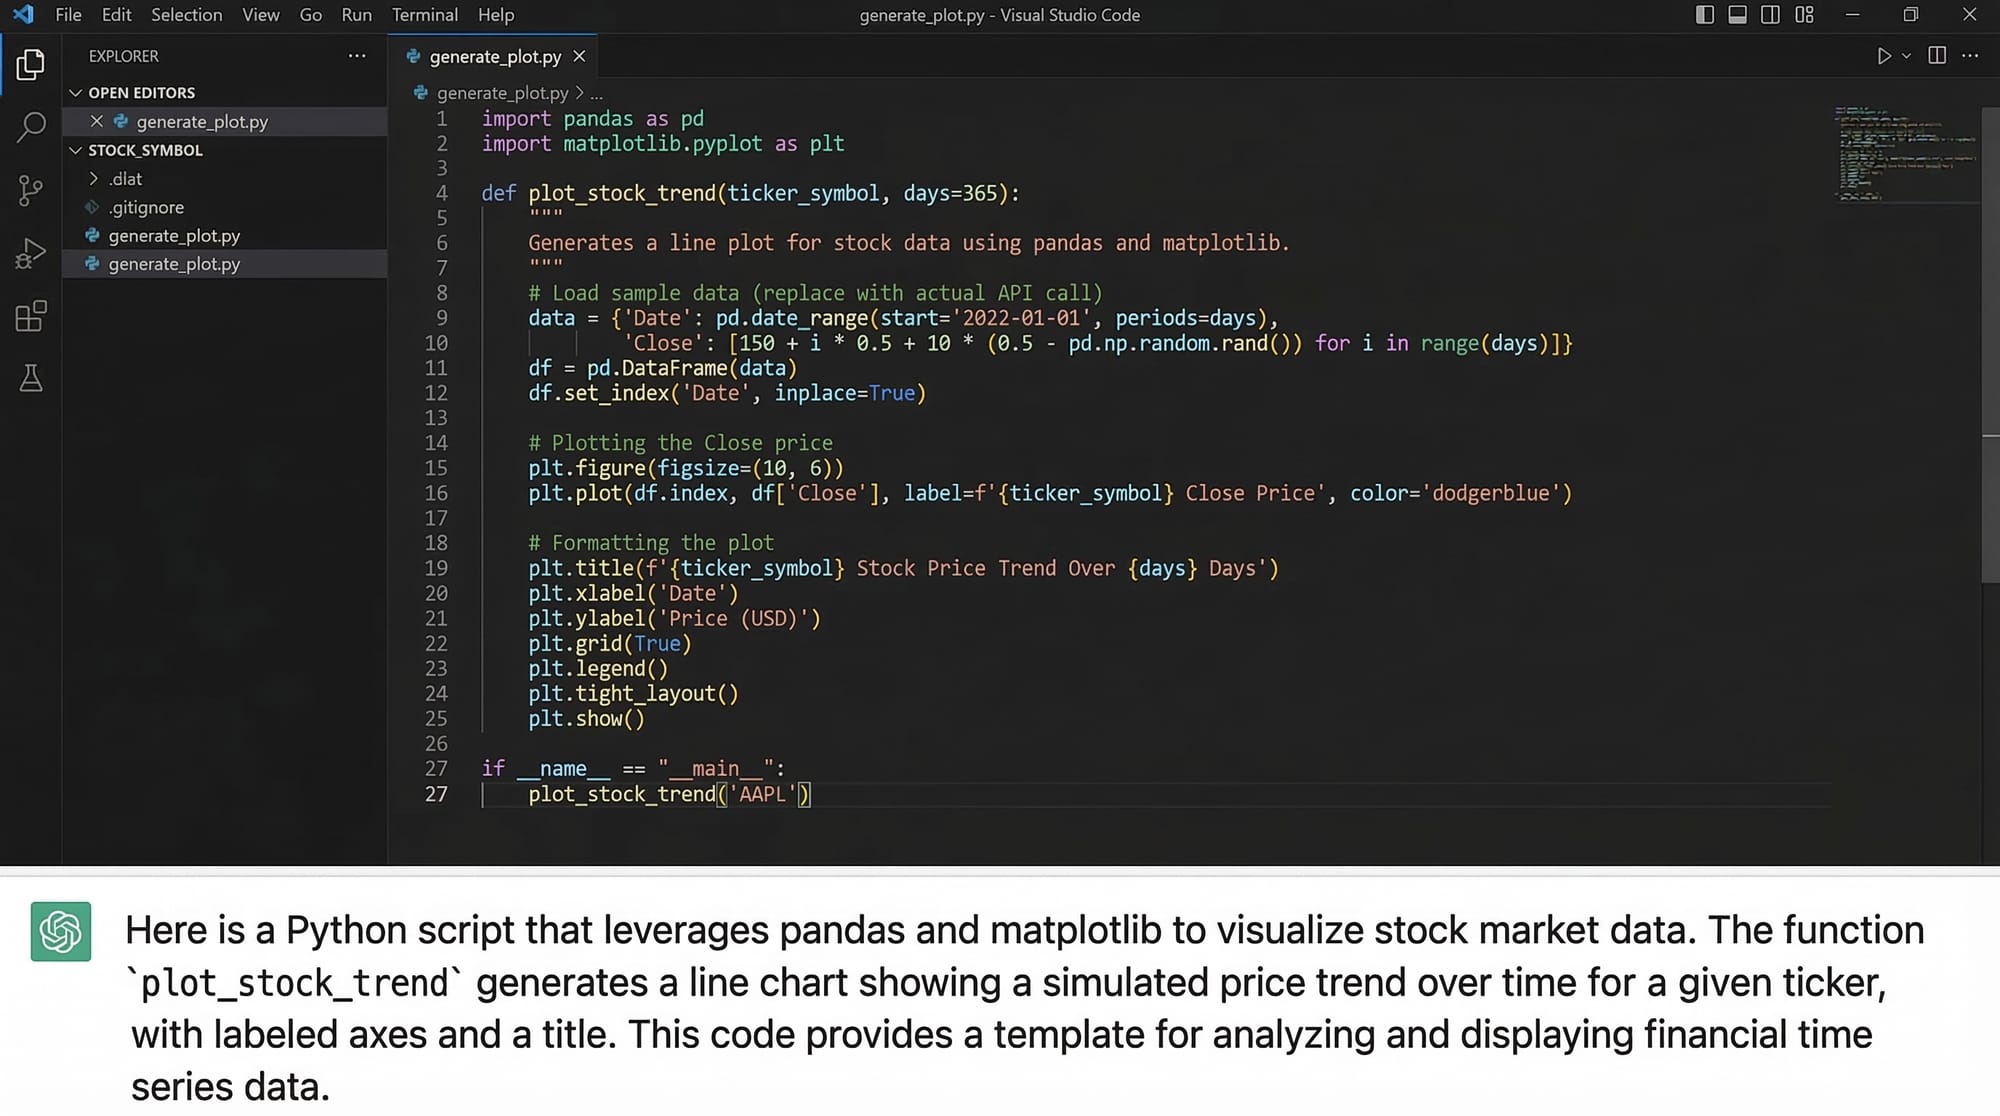Split the editor to the right
This screenshot has width=2000, height=1116.
pyautogui.click(x=1937, y=56)
